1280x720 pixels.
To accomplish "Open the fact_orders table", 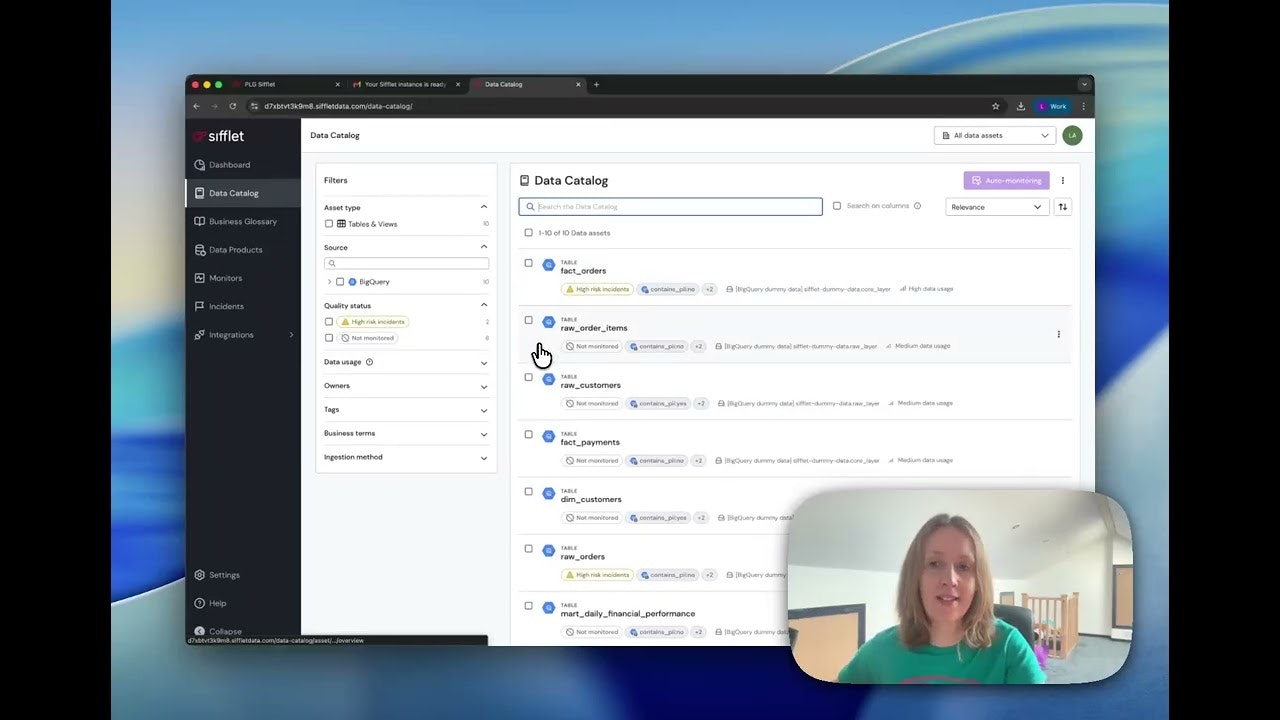I will (583, 271).
